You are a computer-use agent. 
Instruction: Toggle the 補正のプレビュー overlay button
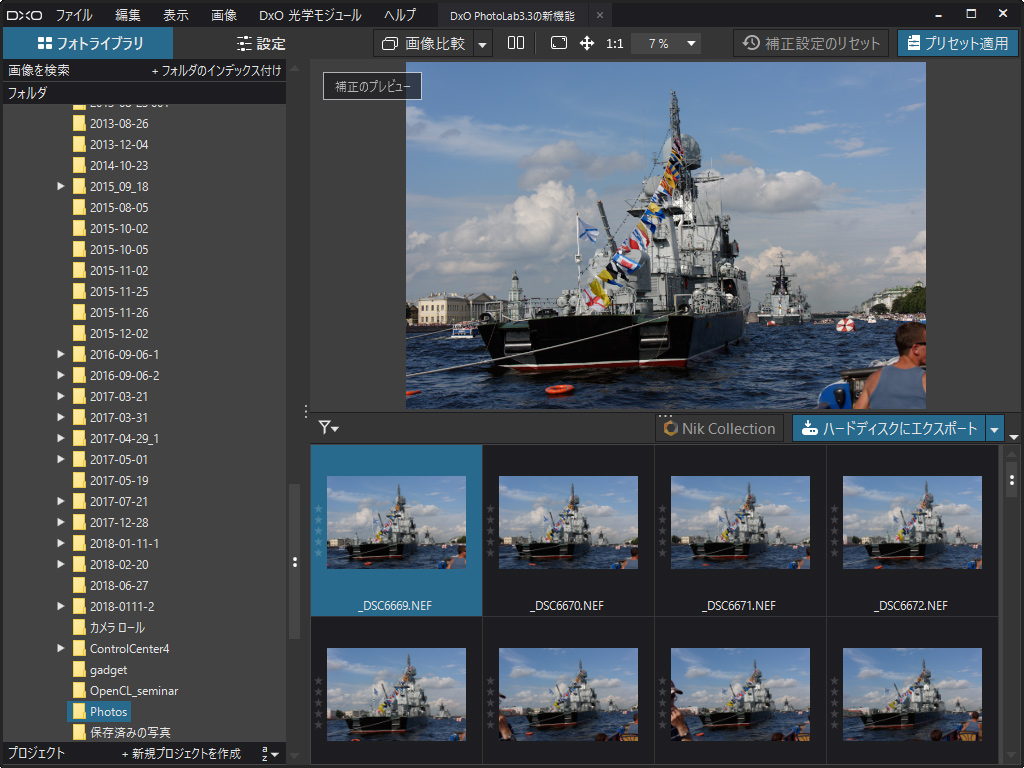[x=372, y=86]
